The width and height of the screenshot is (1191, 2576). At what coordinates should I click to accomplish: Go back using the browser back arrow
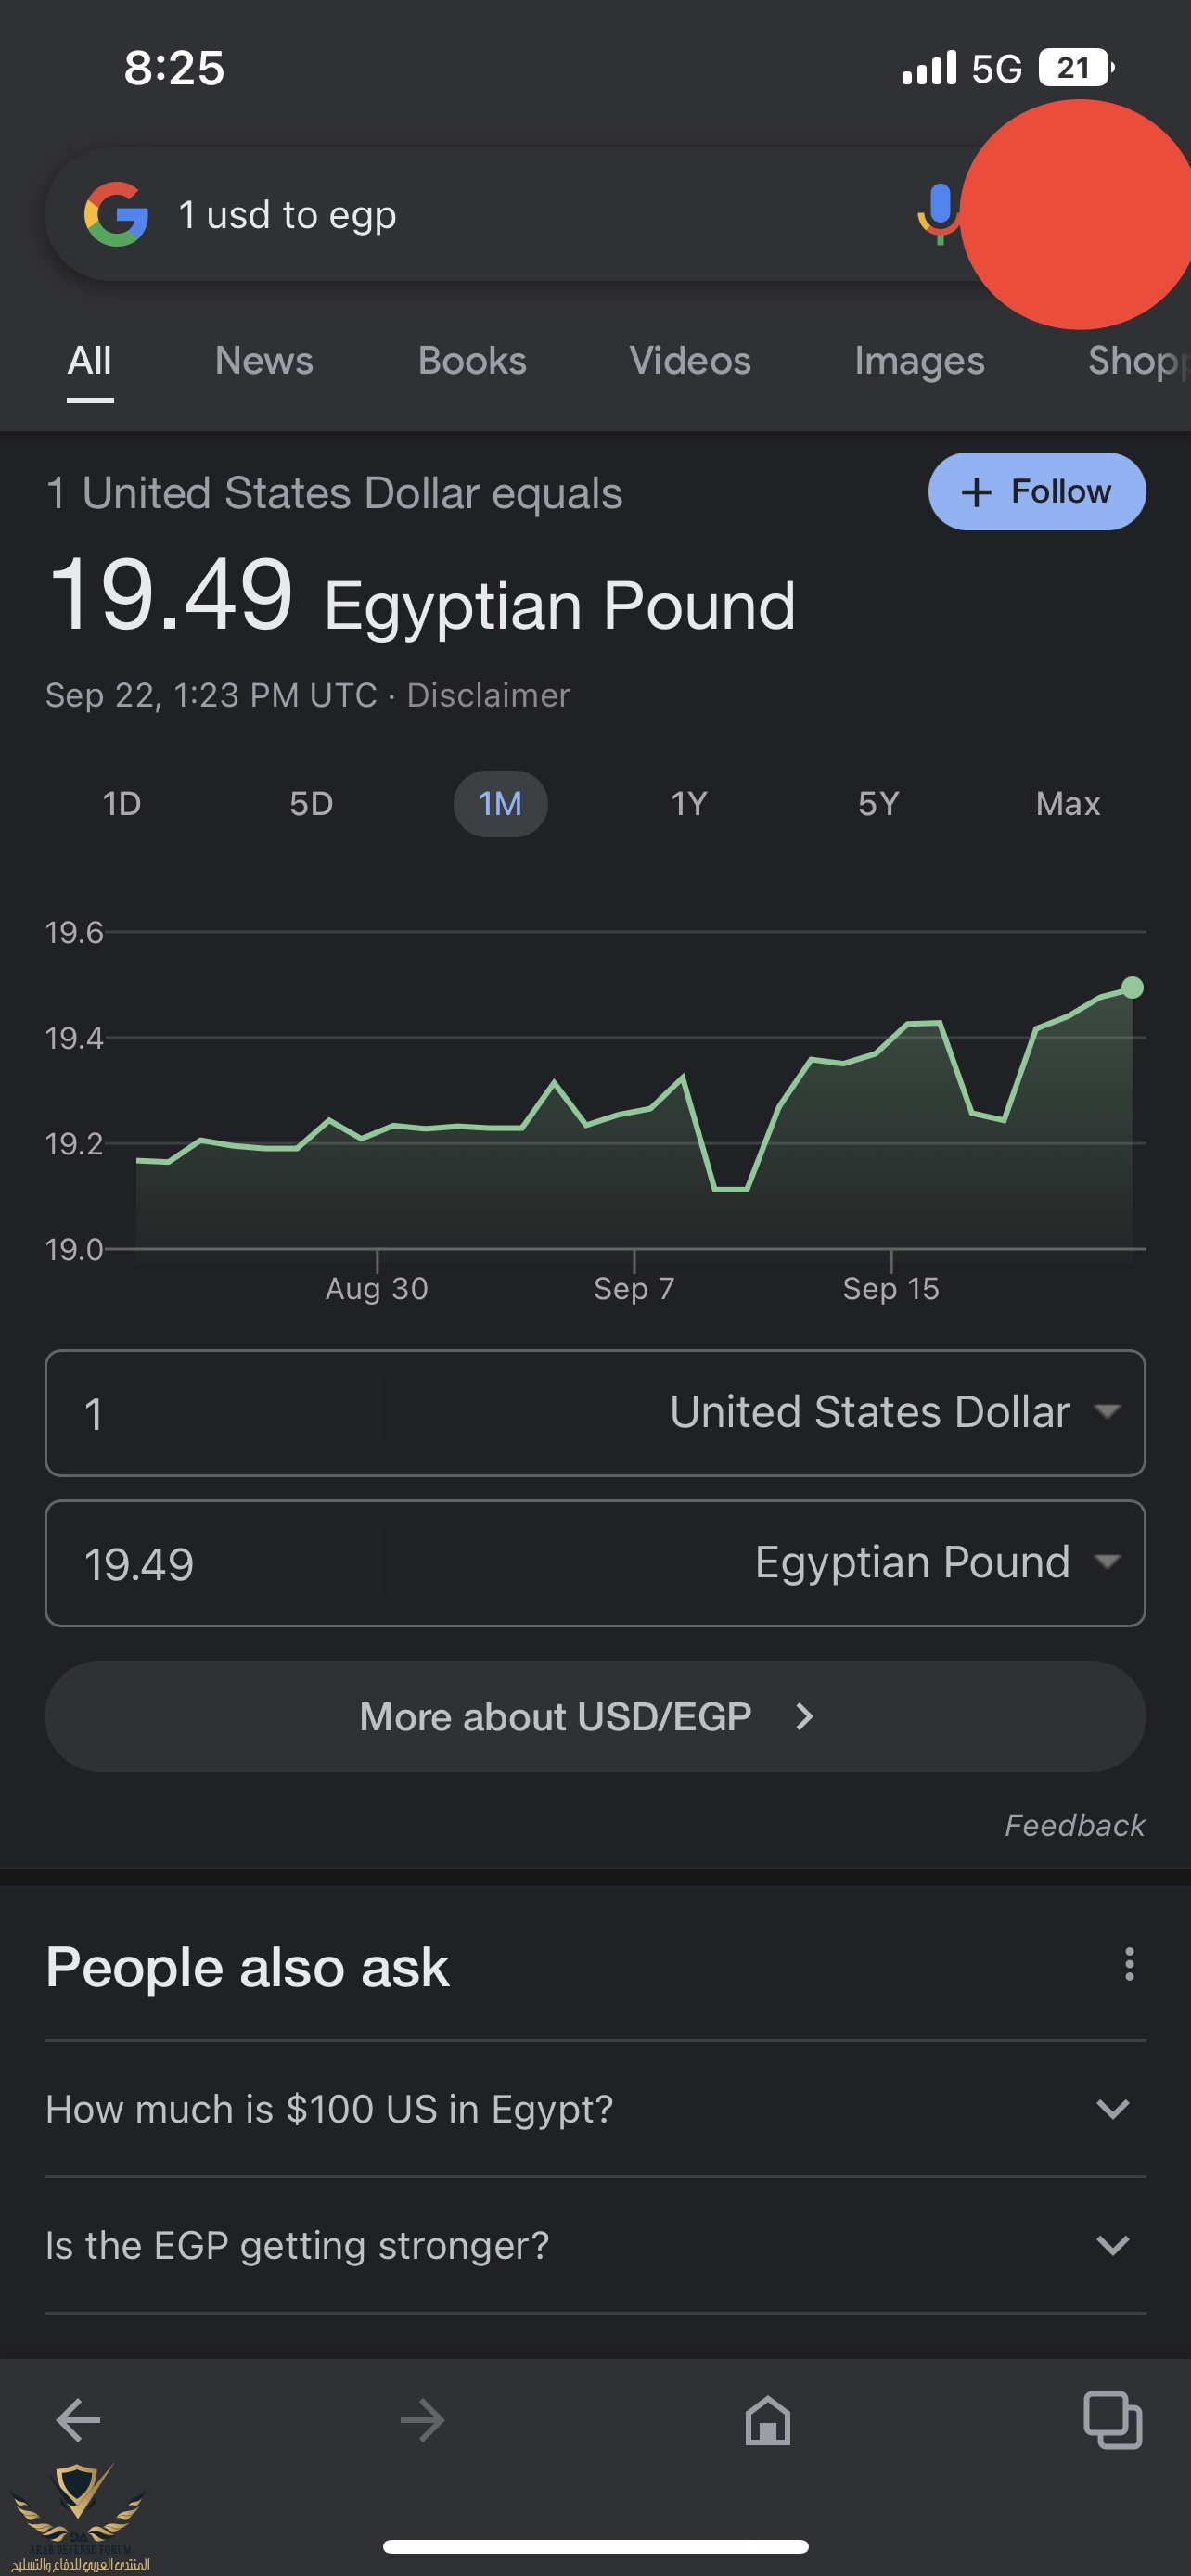pyautogui.click(x=78, y=2420)
